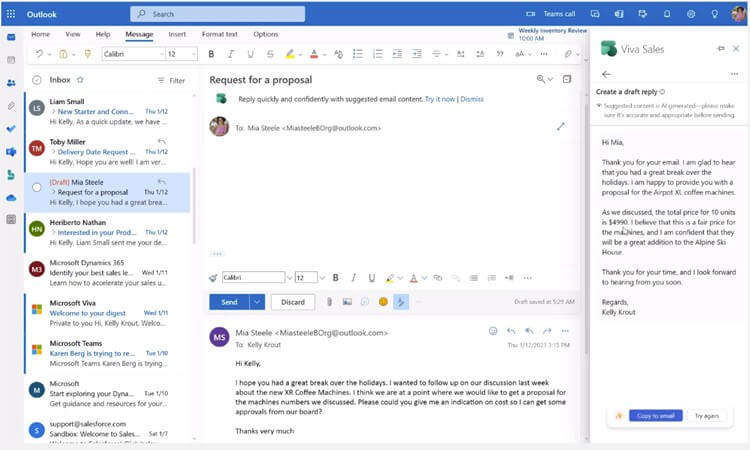Click the undo icon in the ribbon

(x=39, y=54)
